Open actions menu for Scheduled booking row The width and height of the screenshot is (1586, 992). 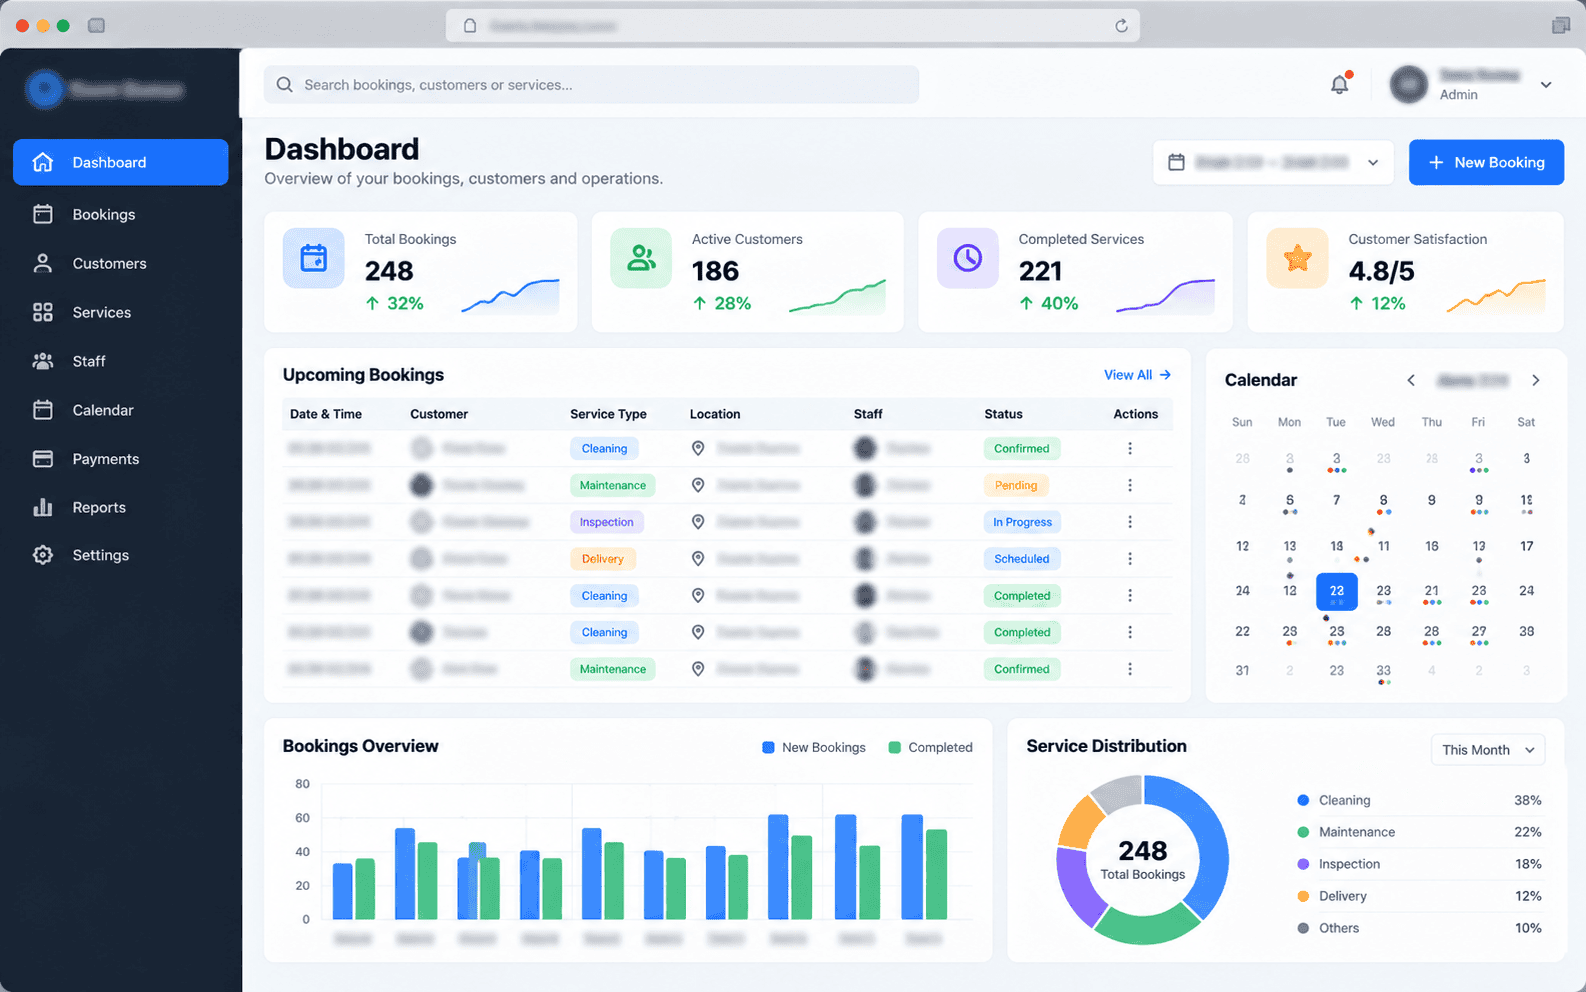1130,559
